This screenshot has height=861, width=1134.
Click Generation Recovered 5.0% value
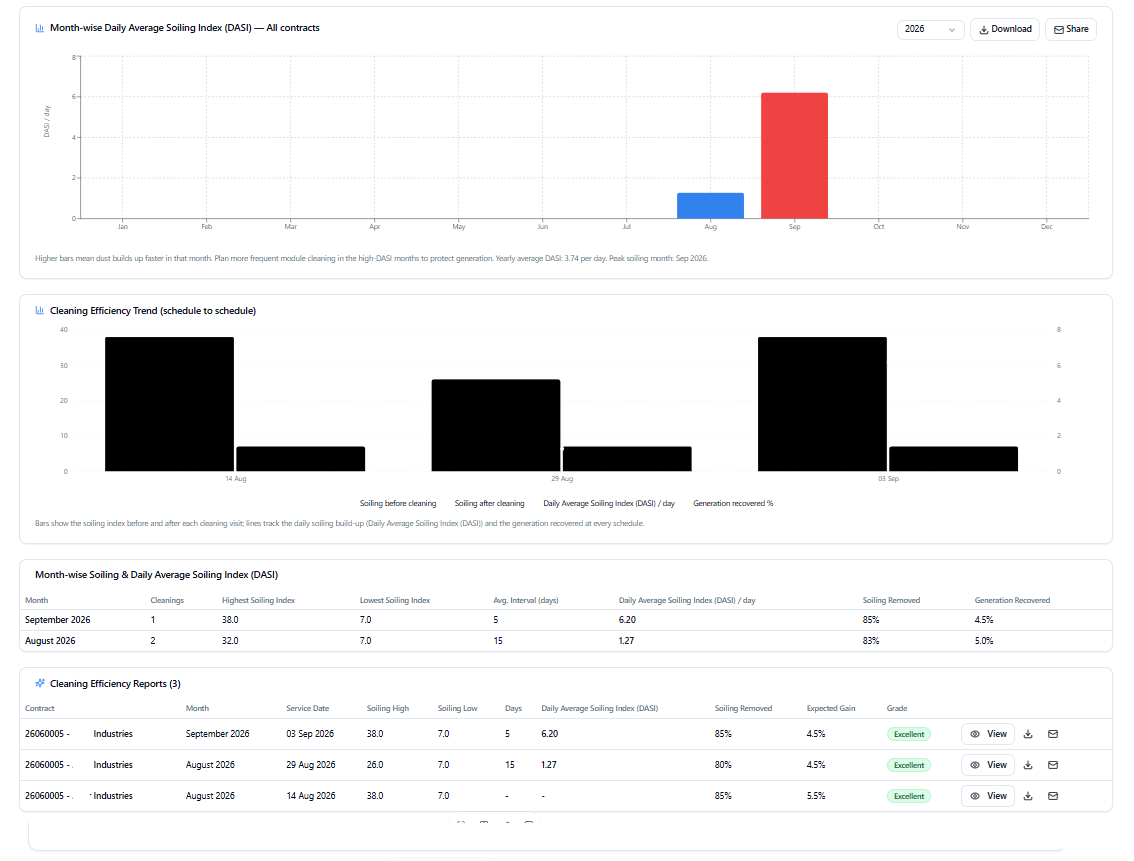(984, 641)
